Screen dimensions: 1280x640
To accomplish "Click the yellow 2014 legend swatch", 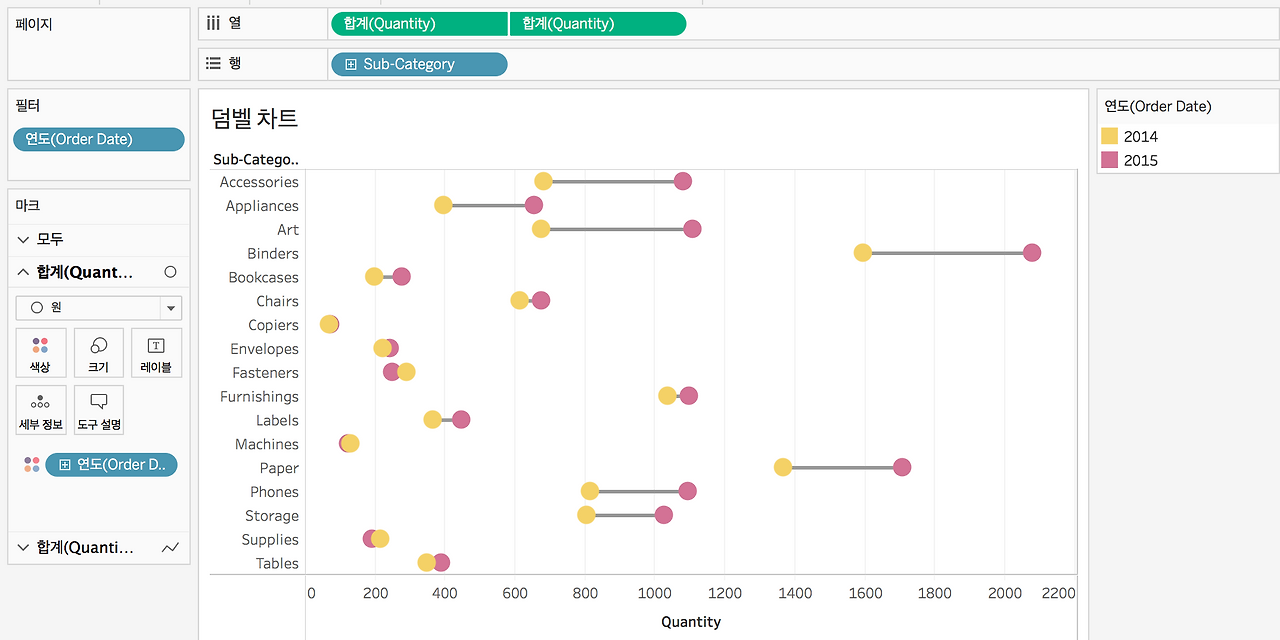I will point(1109,136).
